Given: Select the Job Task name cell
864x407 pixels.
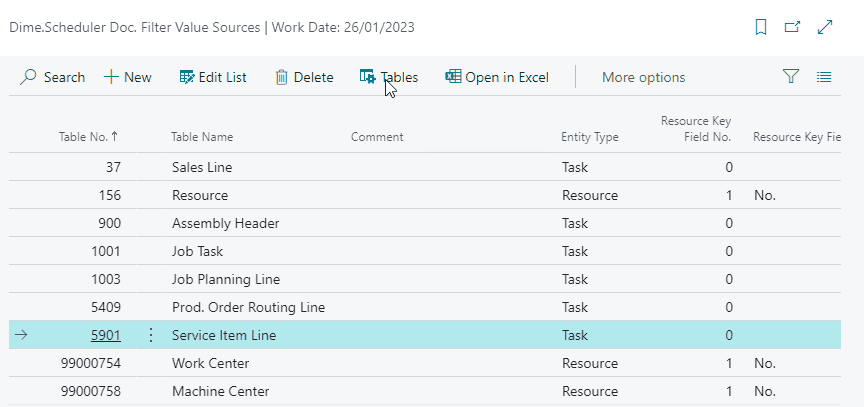Looking at the screenshot, I should click(x=197, y=251).
